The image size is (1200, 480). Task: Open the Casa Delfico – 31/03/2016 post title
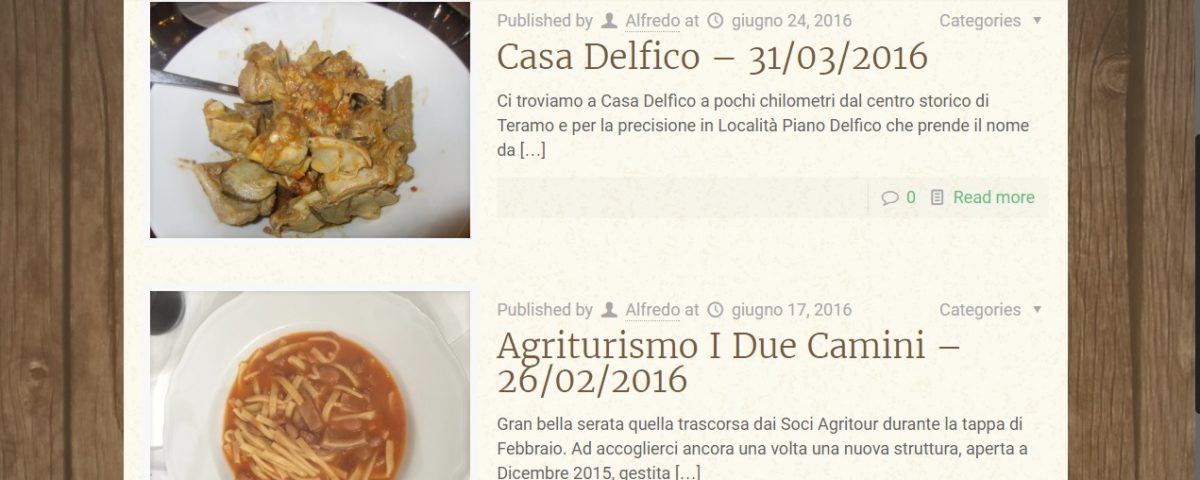[712, 57]
